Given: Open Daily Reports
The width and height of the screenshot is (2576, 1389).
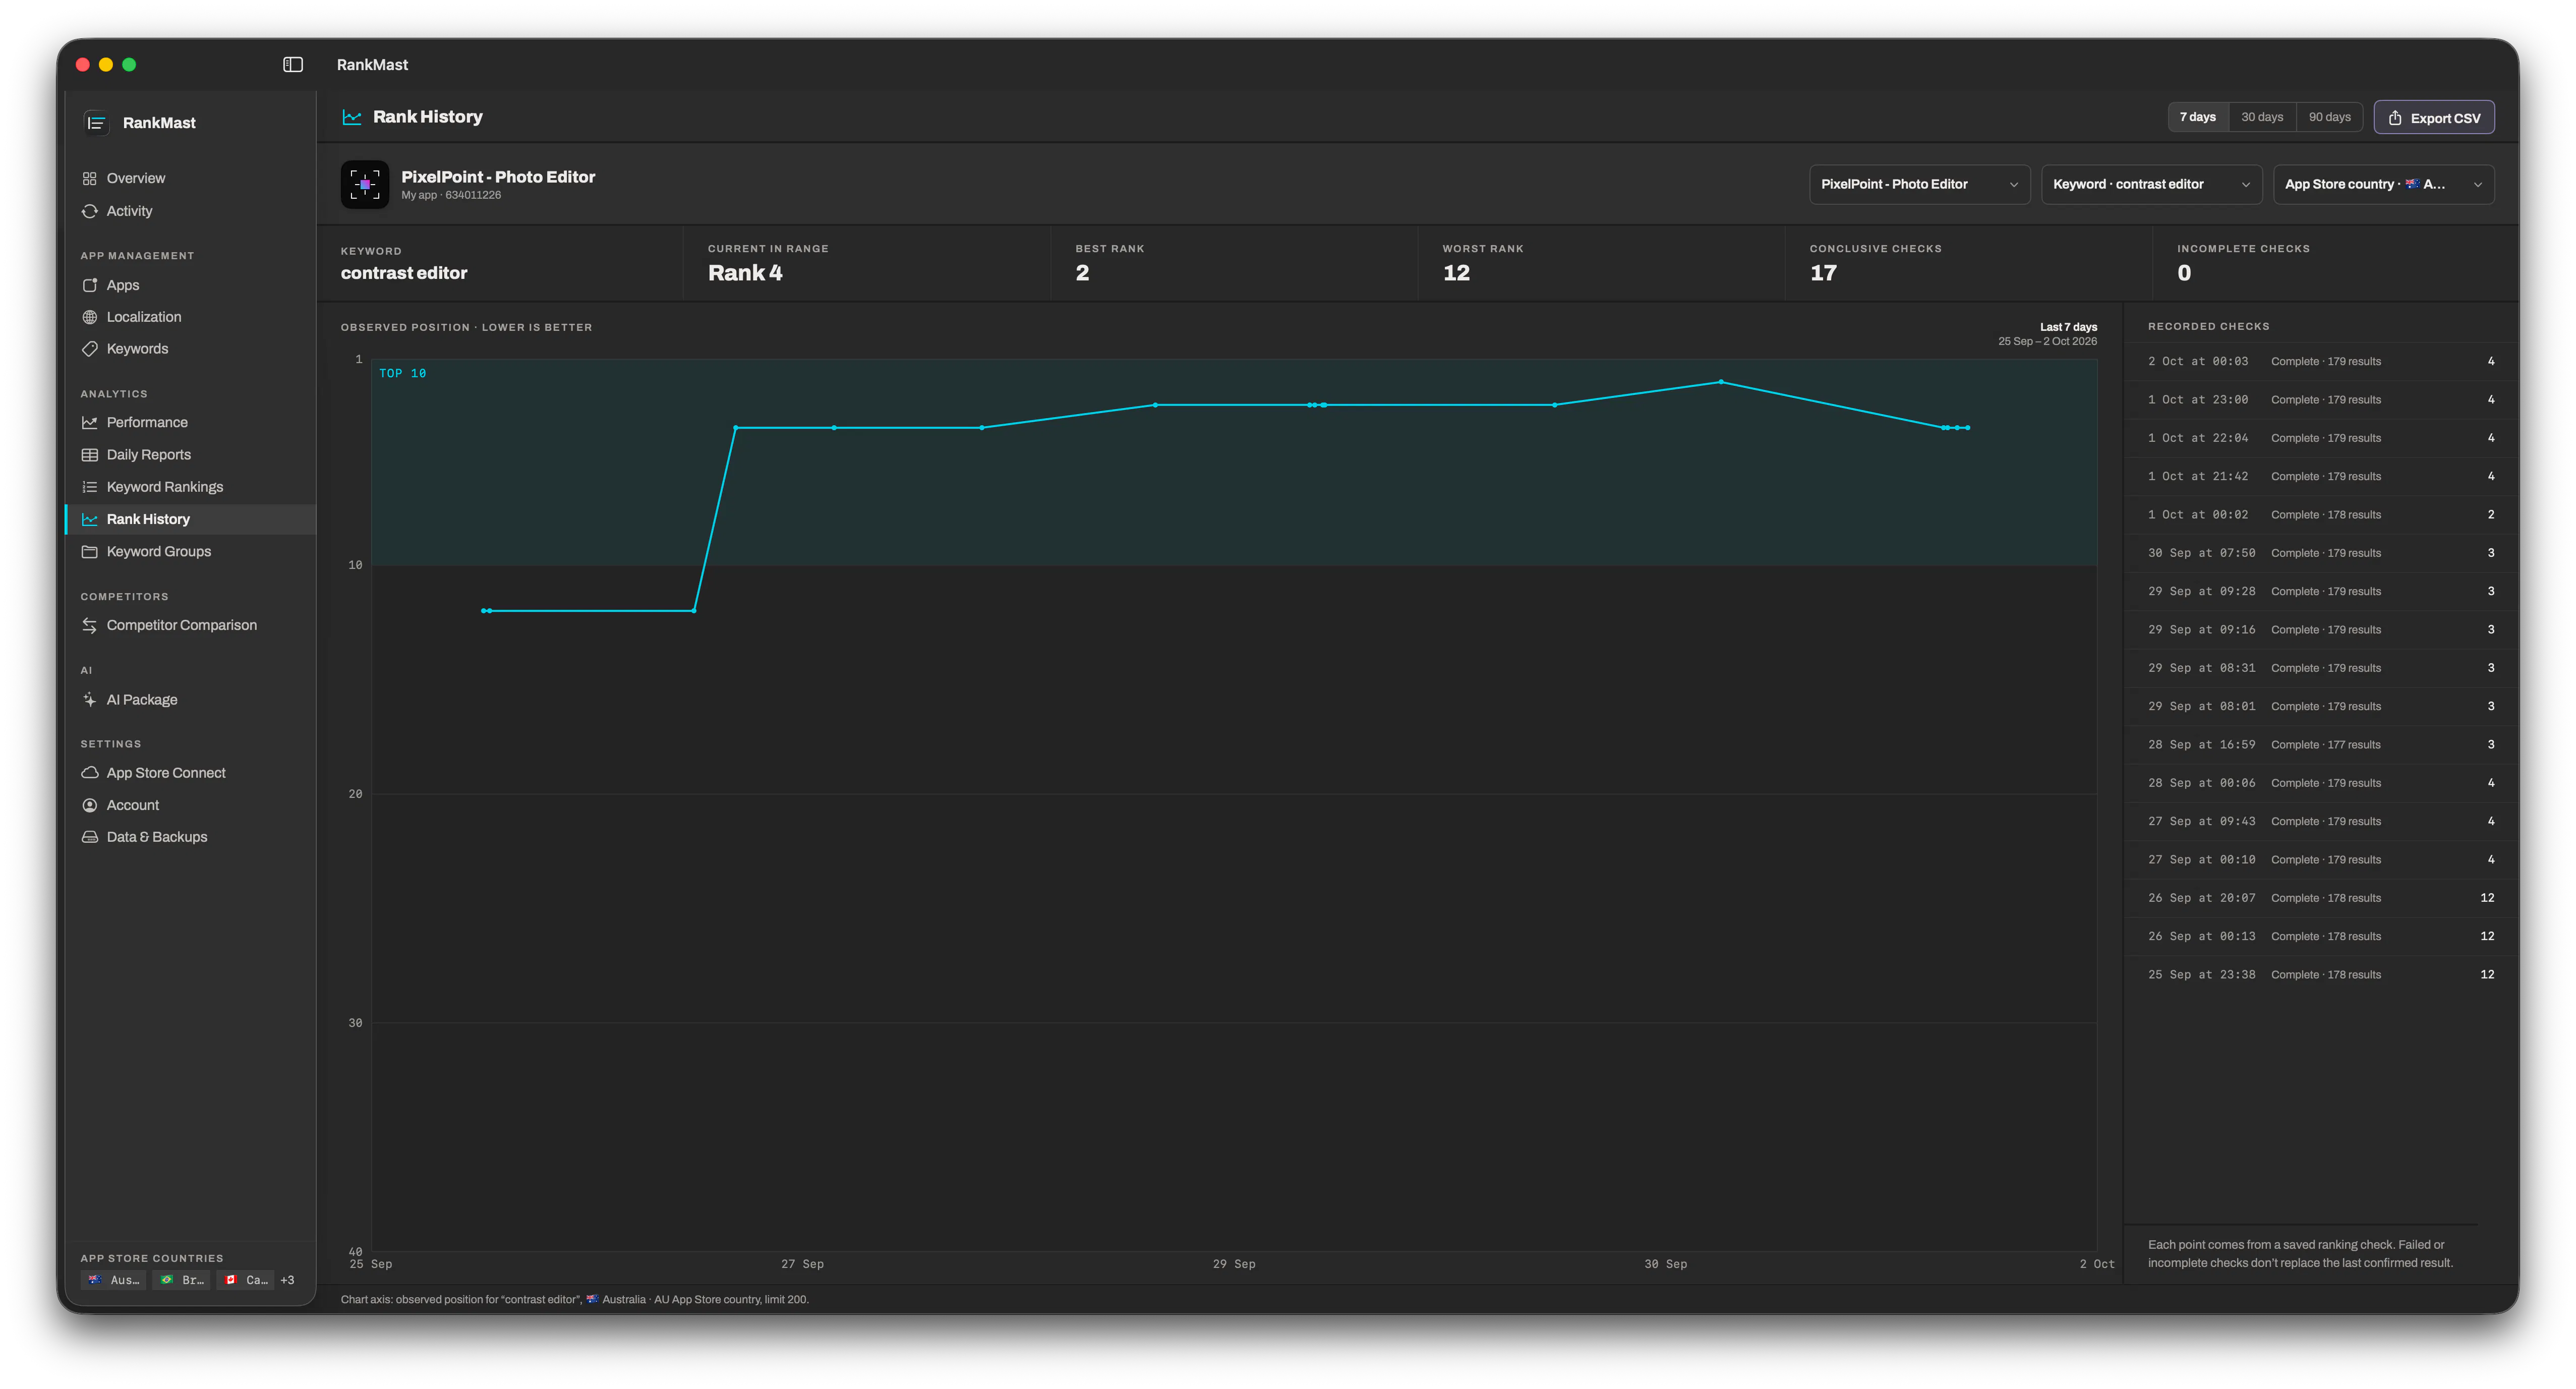Looking at the screenshot, I should coord(190,454).
